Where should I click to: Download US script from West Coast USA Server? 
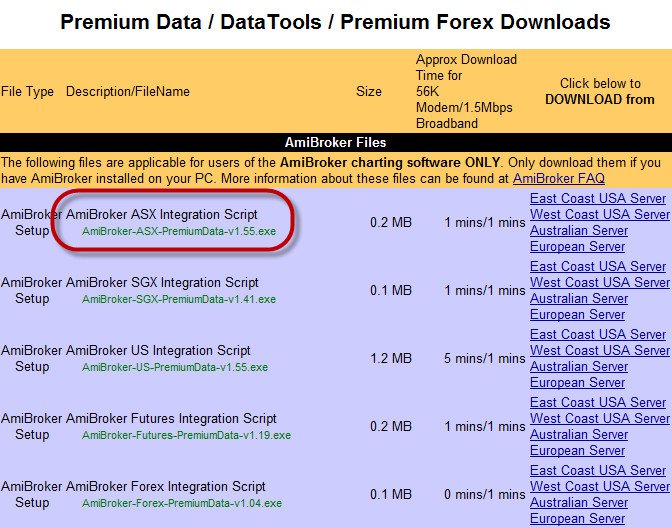(600, 351)
